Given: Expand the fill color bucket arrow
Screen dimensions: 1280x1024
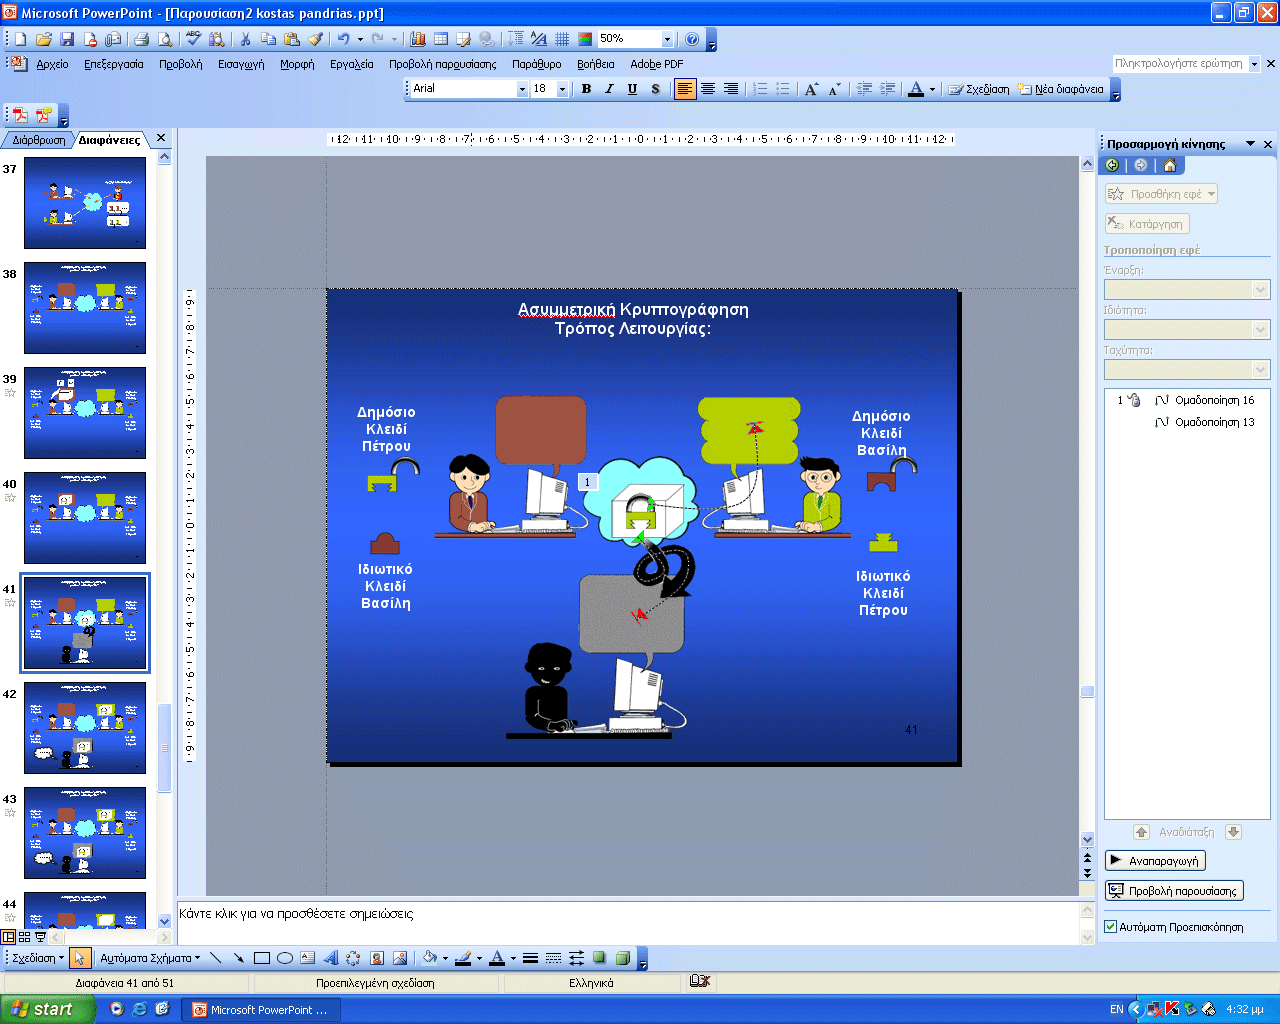Looking at the screenshot, I should point(445,958).
